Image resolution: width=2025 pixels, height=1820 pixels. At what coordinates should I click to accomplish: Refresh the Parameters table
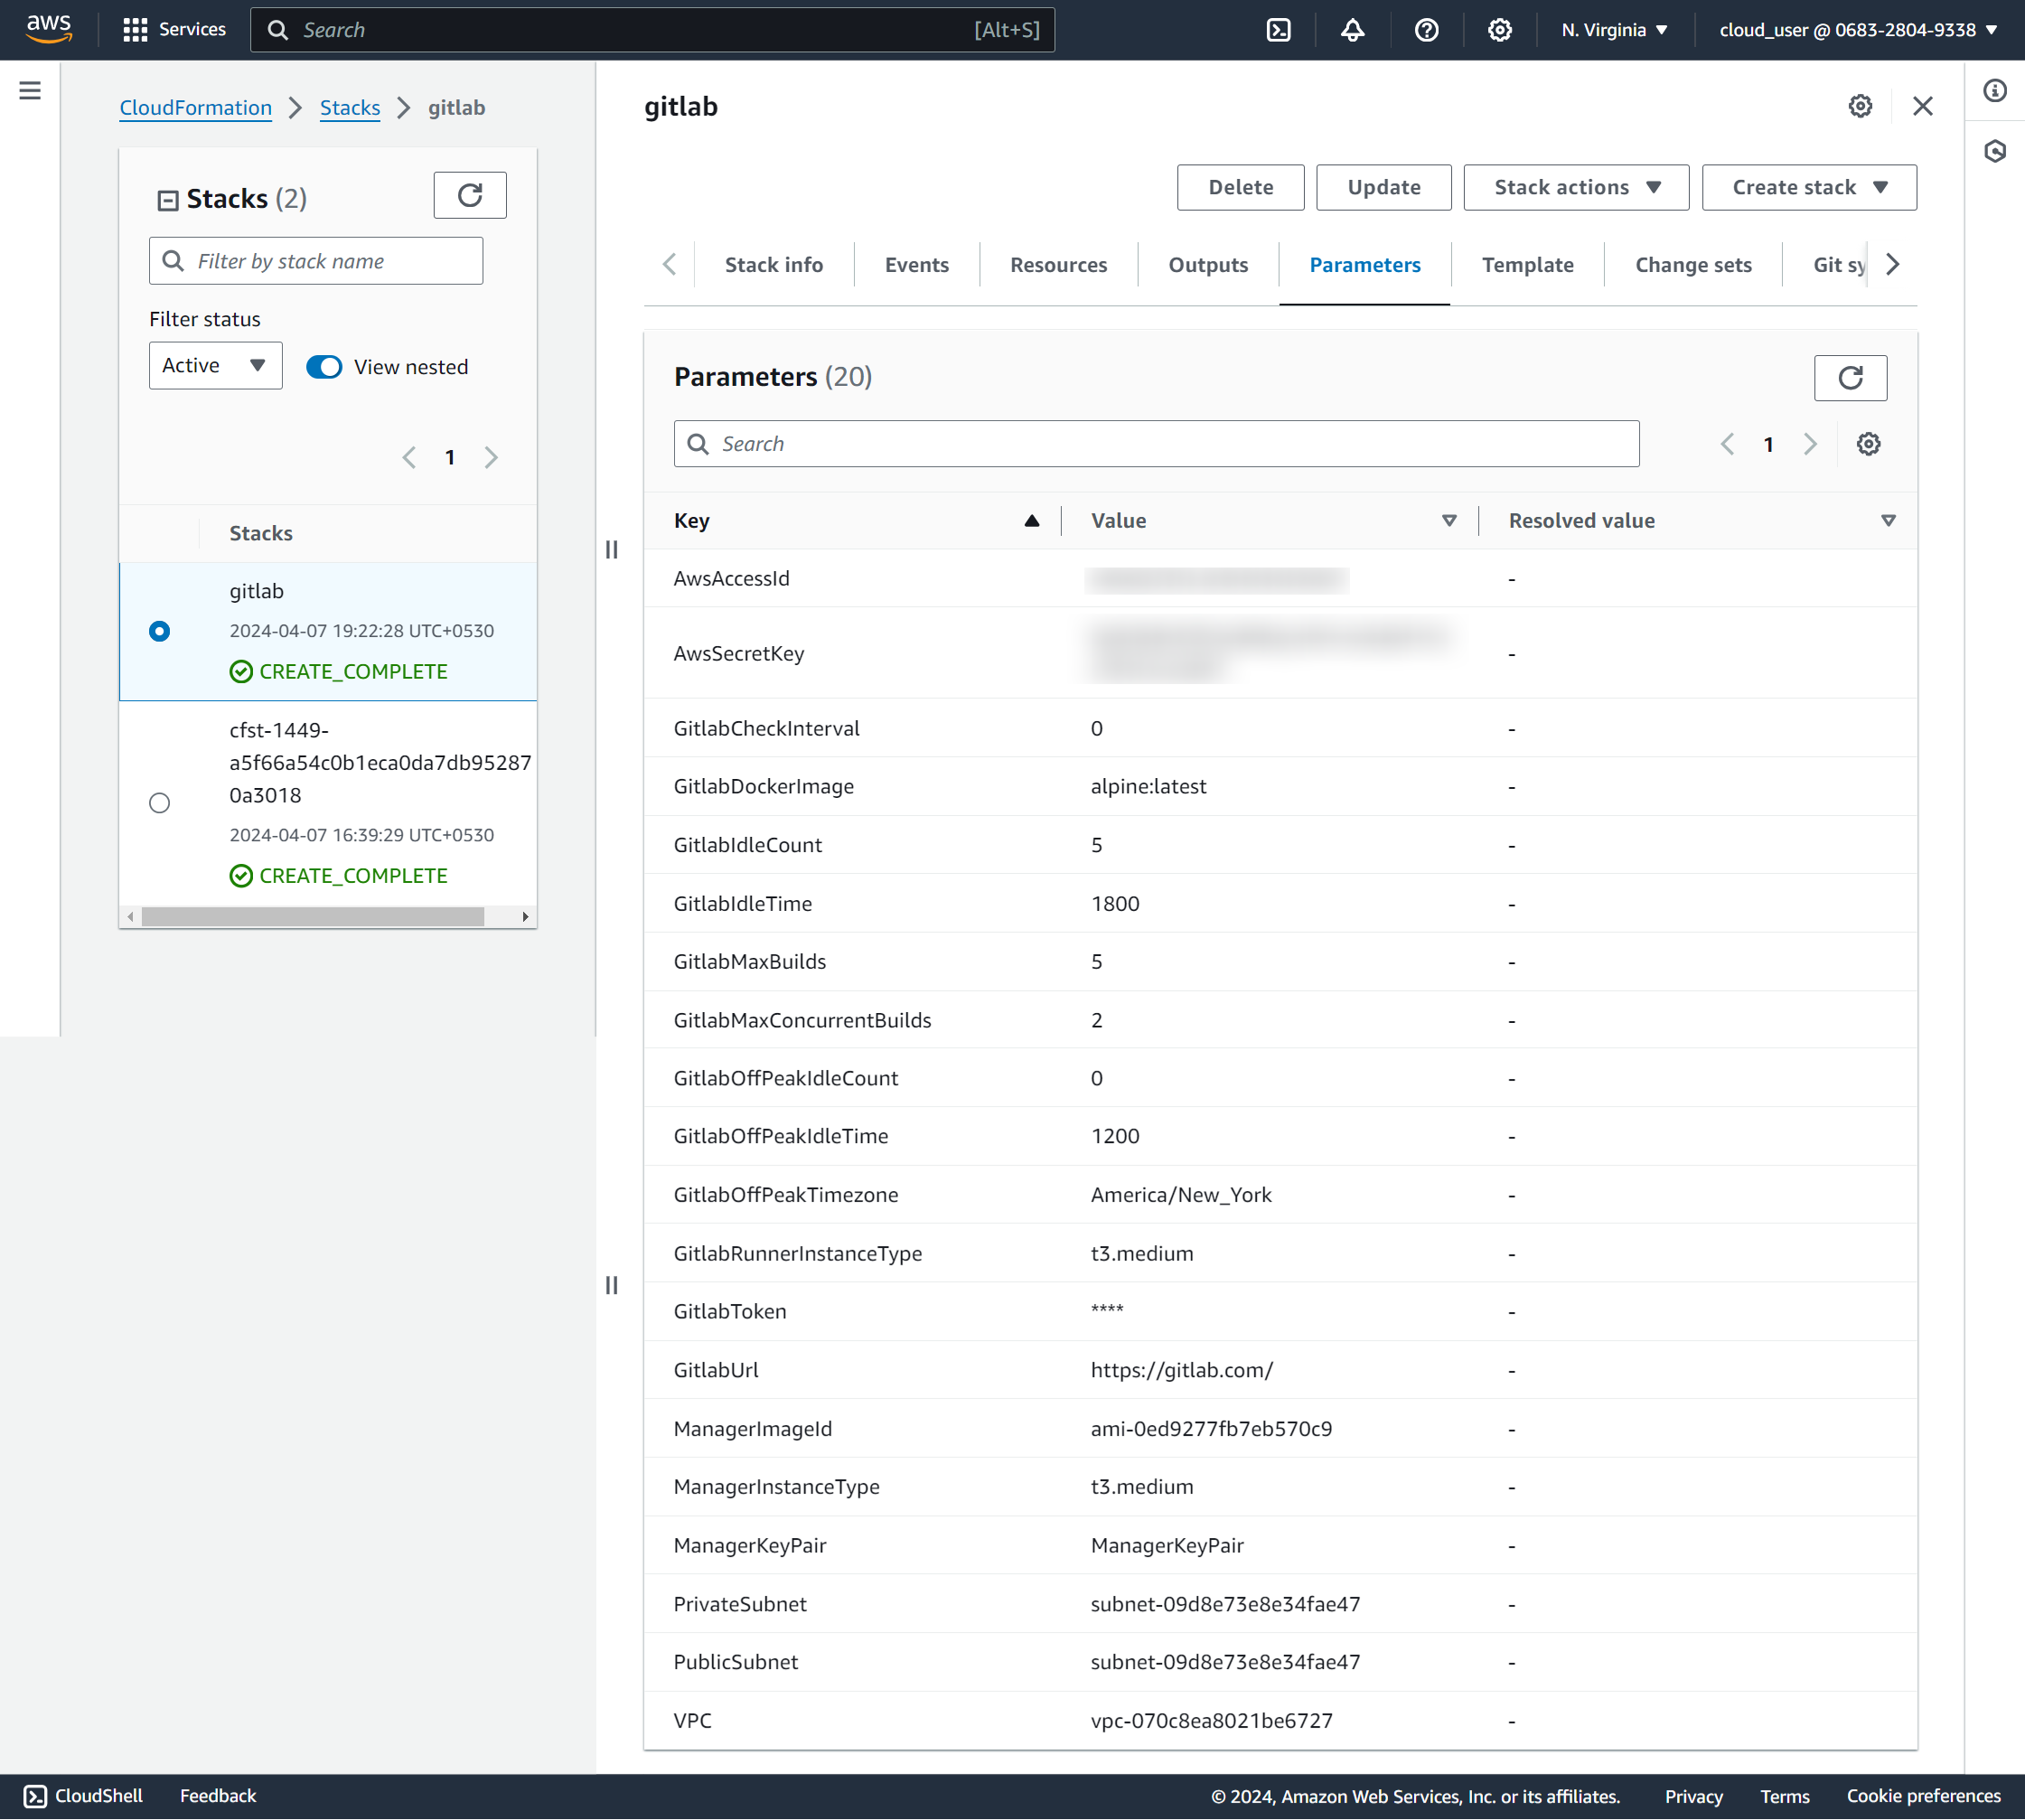[x=1850, y=378]
